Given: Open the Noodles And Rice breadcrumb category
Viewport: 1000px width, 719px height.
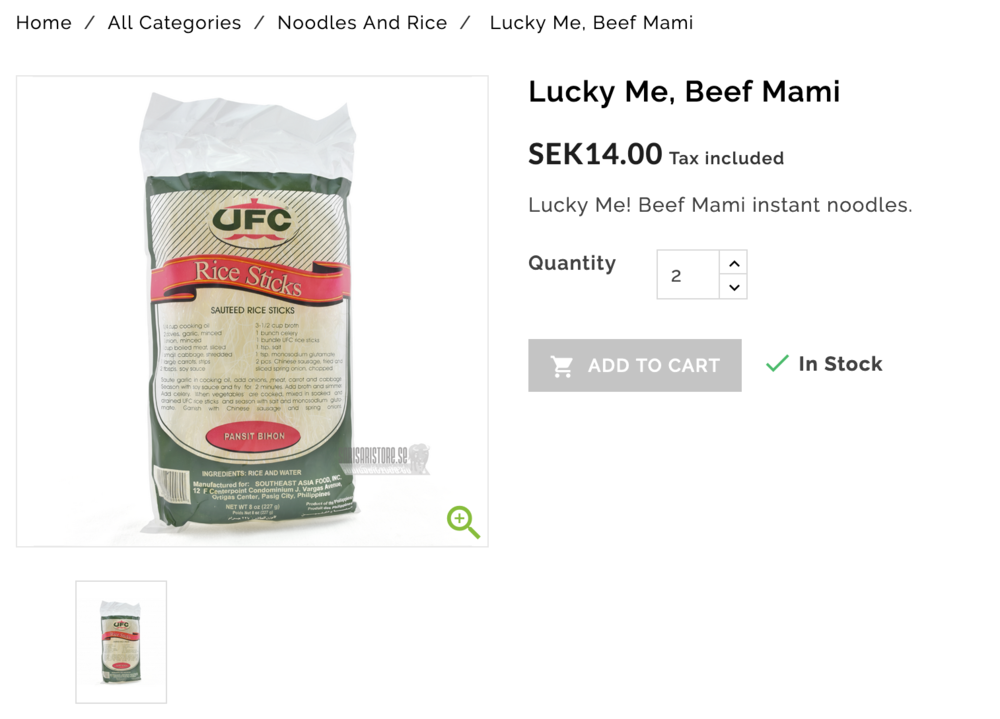Looking at the screenshot, I should click(x=362, y=23).
